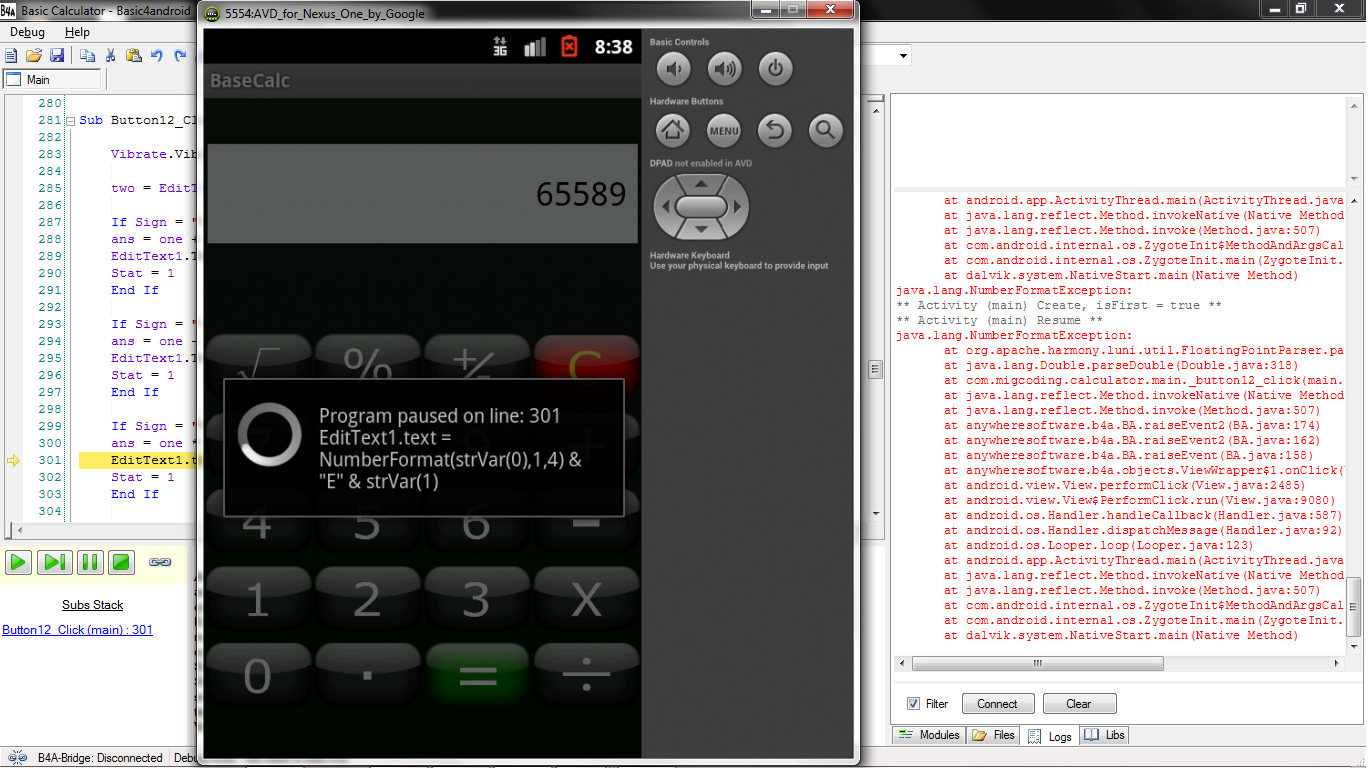
Task: Open the Button12_Click (main) : 301 stack link
Action: pyautogui.click(x=78, y=630)
